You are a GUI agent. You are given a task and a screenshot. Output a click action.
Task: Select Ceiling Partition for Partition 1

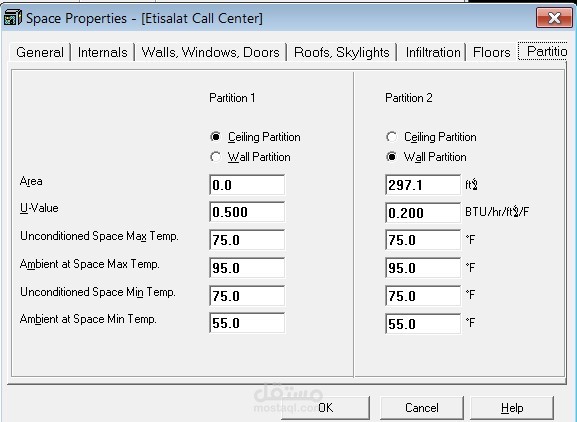[x=216, y=137]
